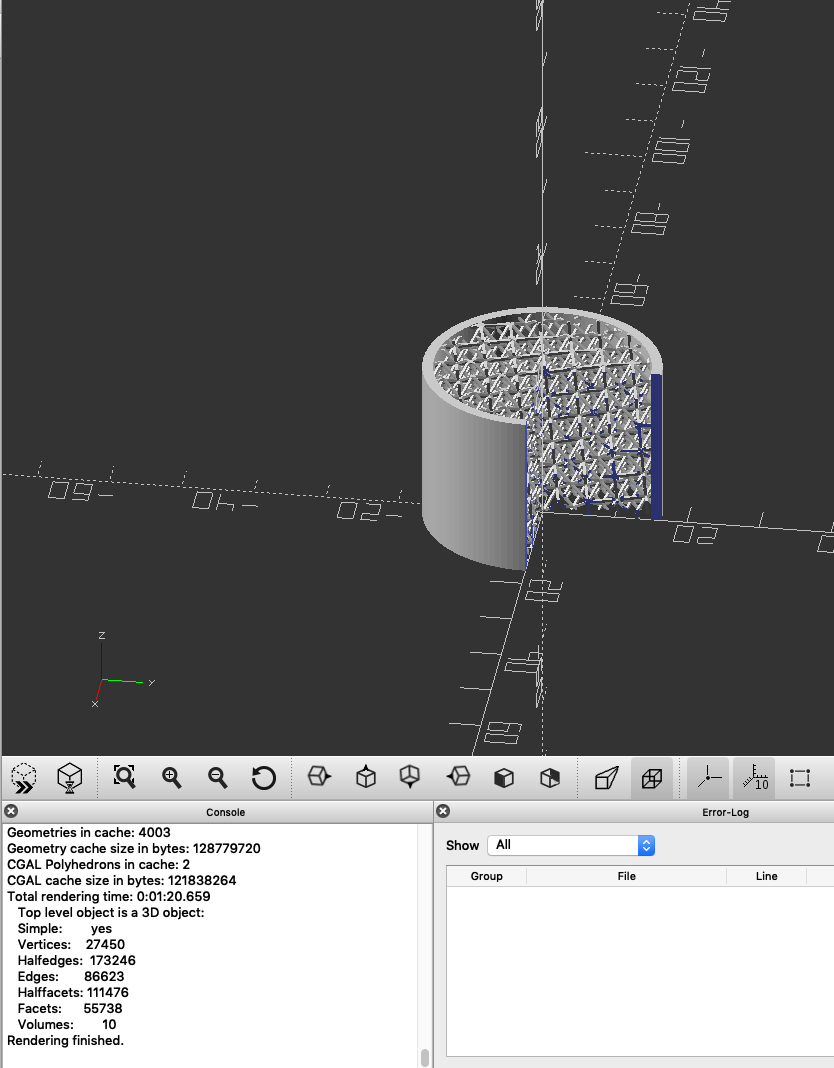The width and height of the screenshot is (834, 1068).
Task: Close the Console panel
Action: point(12,812)
